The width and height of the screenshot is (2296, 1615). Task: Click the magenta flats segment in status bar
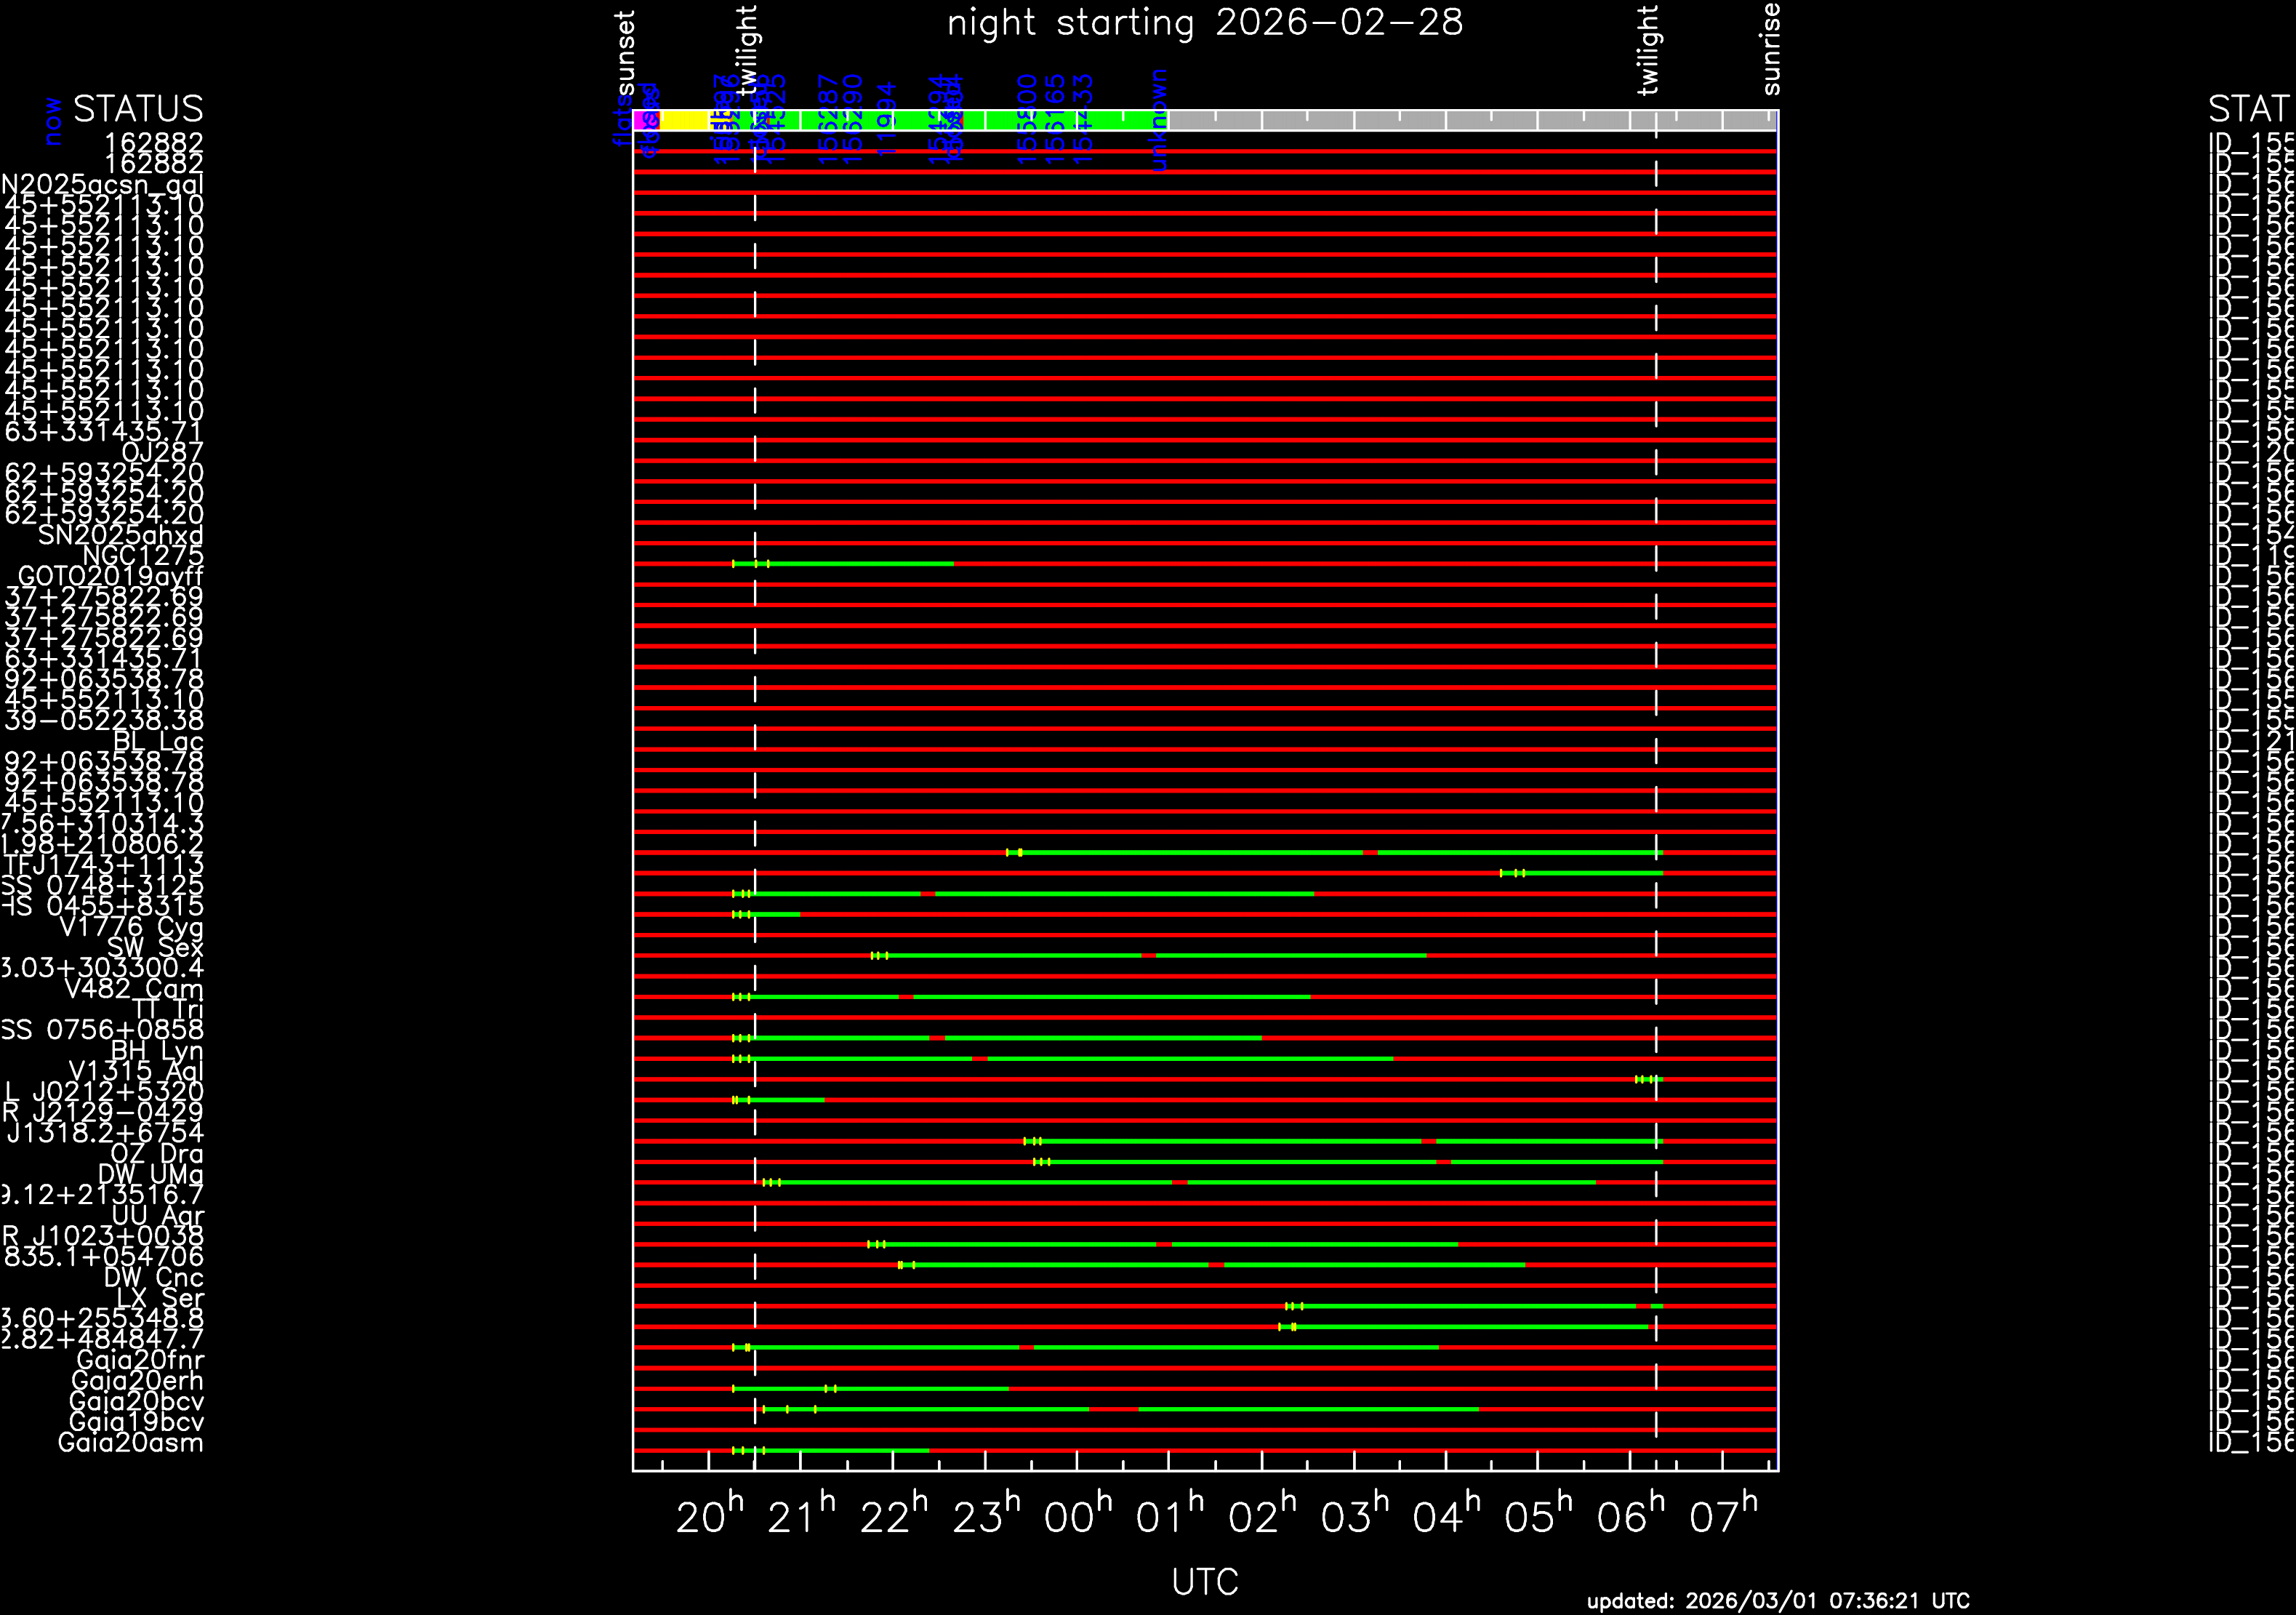tap(638, 121)
